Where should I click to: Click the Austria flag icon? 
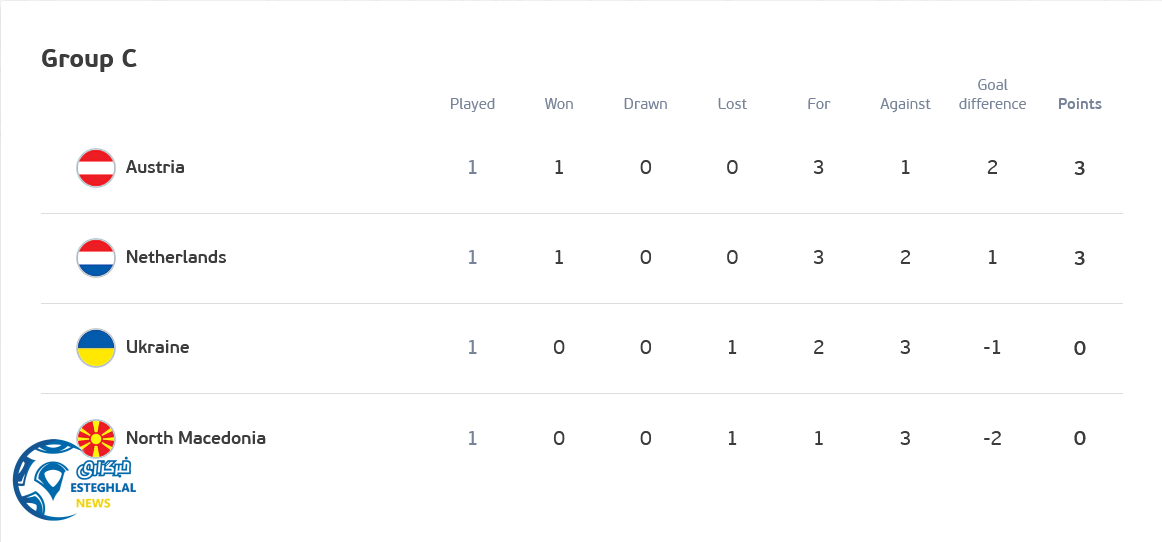96,168
